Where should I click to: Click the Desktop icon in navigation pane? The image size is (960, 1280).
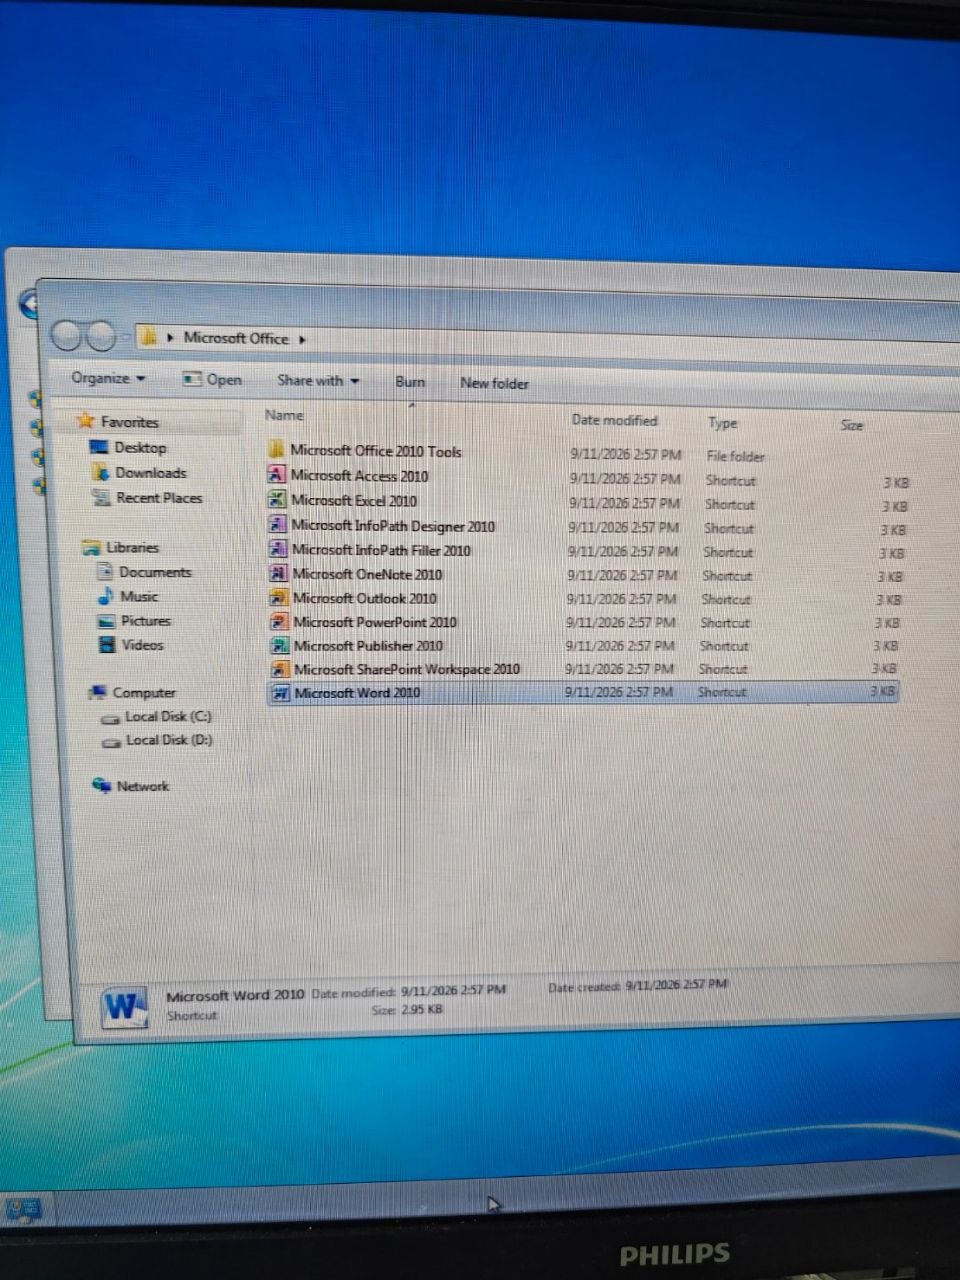click(99, 447)
